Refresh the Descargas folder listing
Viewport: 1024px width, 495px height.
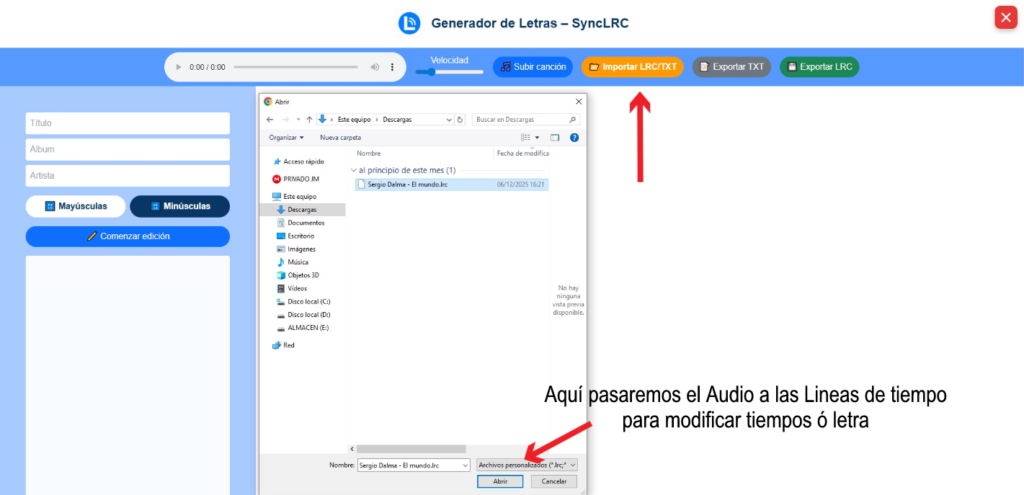pyautogui.click(x=459, y=119)
